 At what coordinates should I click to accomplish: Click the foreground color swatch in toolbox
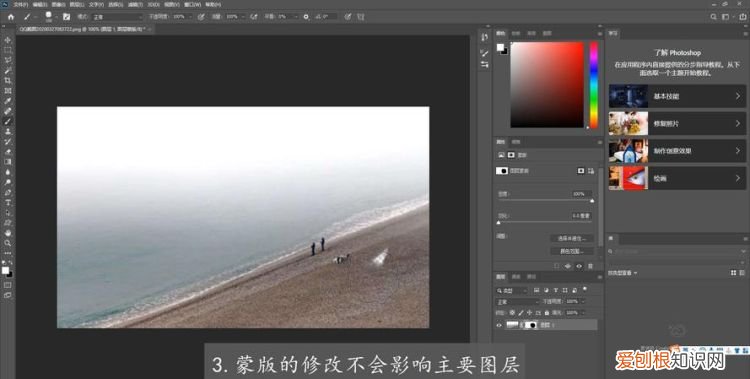5,270
